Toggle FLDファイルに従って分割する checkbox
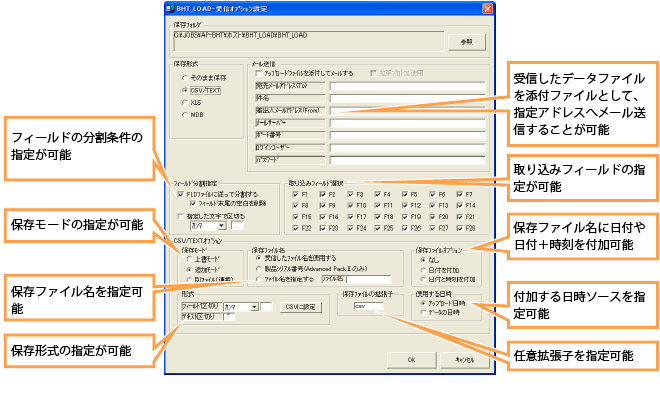Viewport: 660px width, 397px height. (181, 194)
